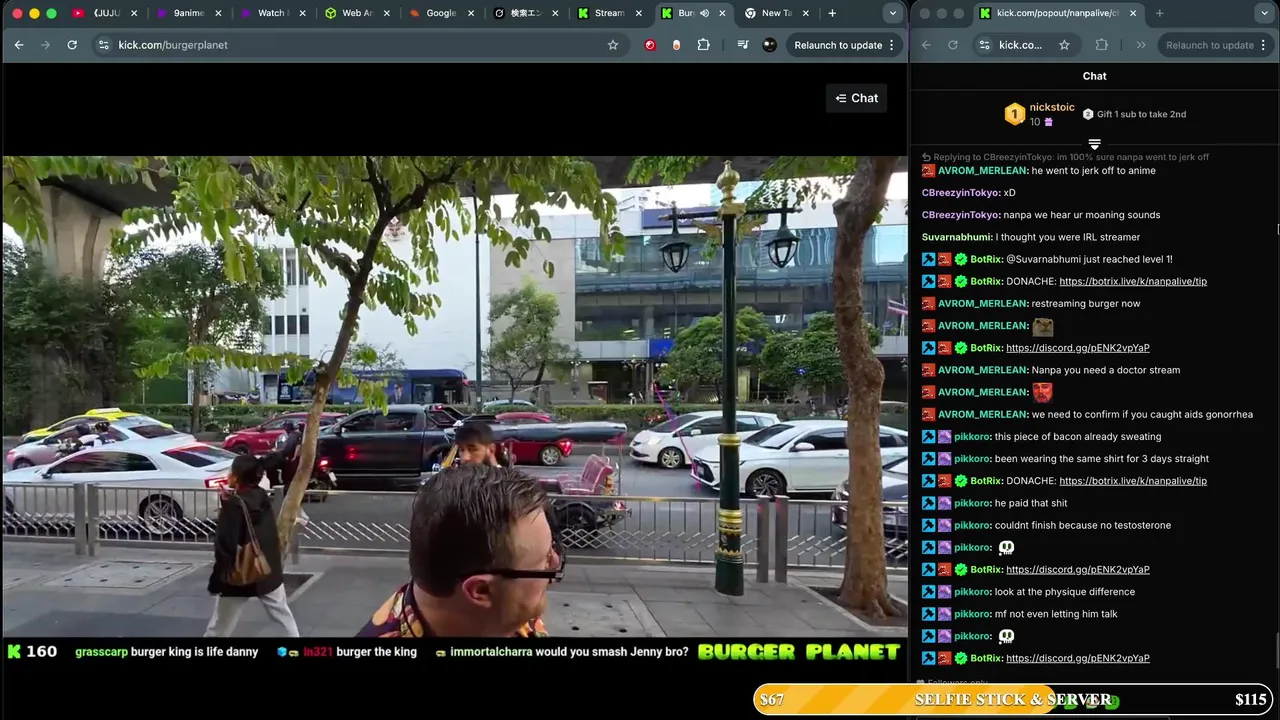Switch to the Web Ar tab
Screen dimensions: 1280x720
356,13
